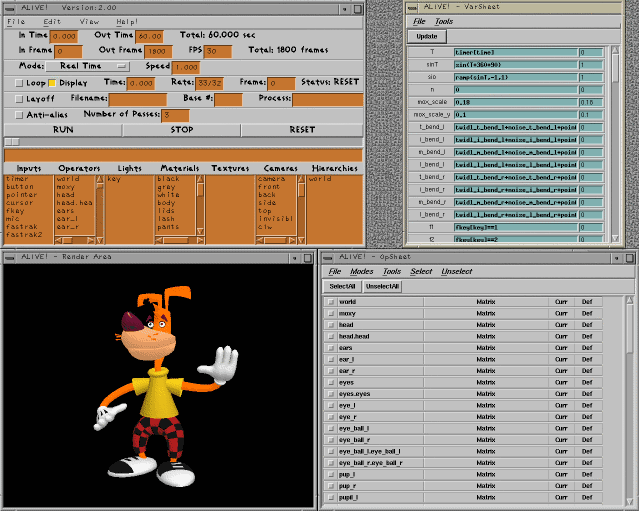Click the Update button in VarSheet

coord(421,36)
